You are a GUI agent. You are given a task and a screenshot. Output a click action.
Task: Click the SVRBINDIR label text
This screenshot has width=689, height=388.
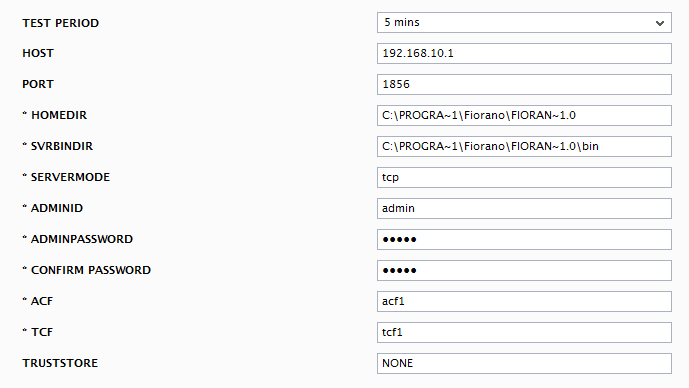(x=62, y=146)
